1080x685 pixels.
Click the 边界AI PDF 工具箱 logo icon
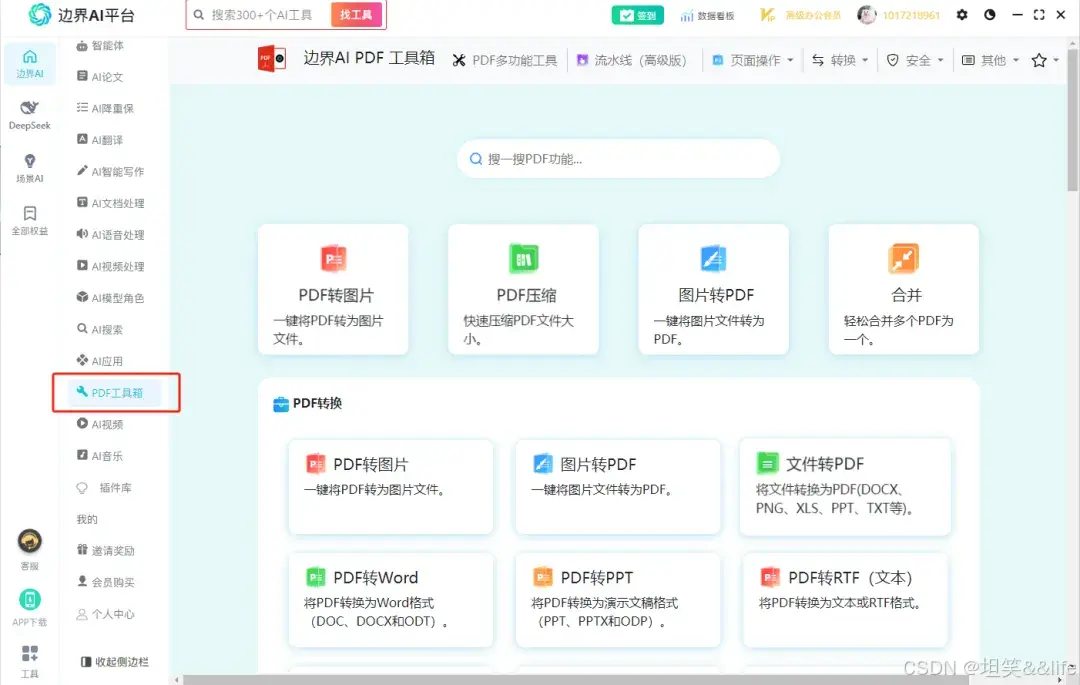tap(271, 59)
